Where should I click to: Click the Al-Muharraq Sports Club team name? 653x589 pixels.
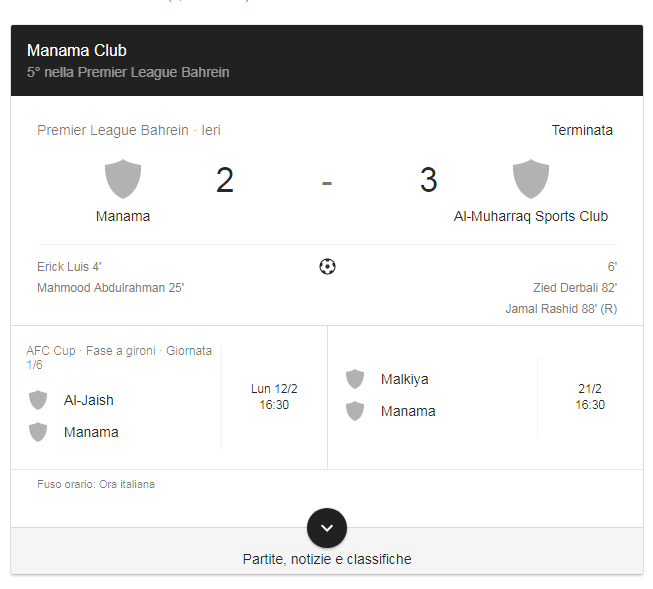(531, 216)
